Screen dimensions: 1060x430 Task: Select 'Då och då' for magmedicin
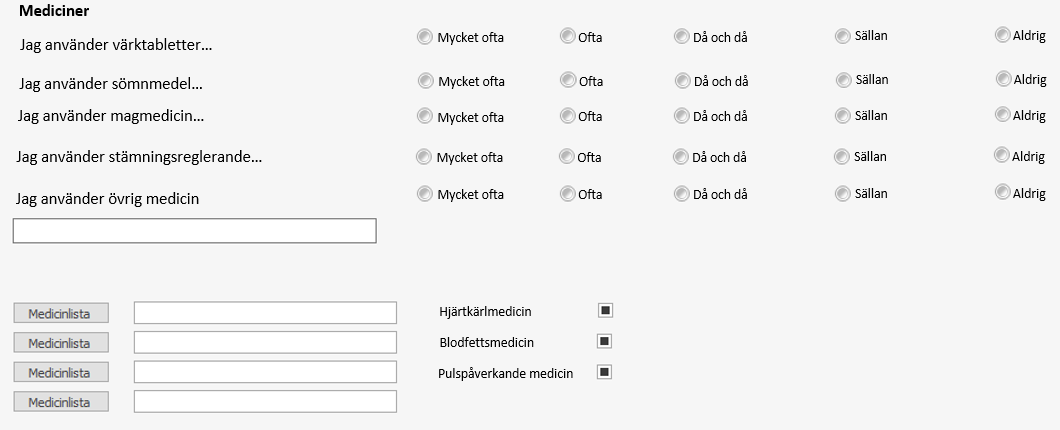pyautogui.click(x=681, y=116)
